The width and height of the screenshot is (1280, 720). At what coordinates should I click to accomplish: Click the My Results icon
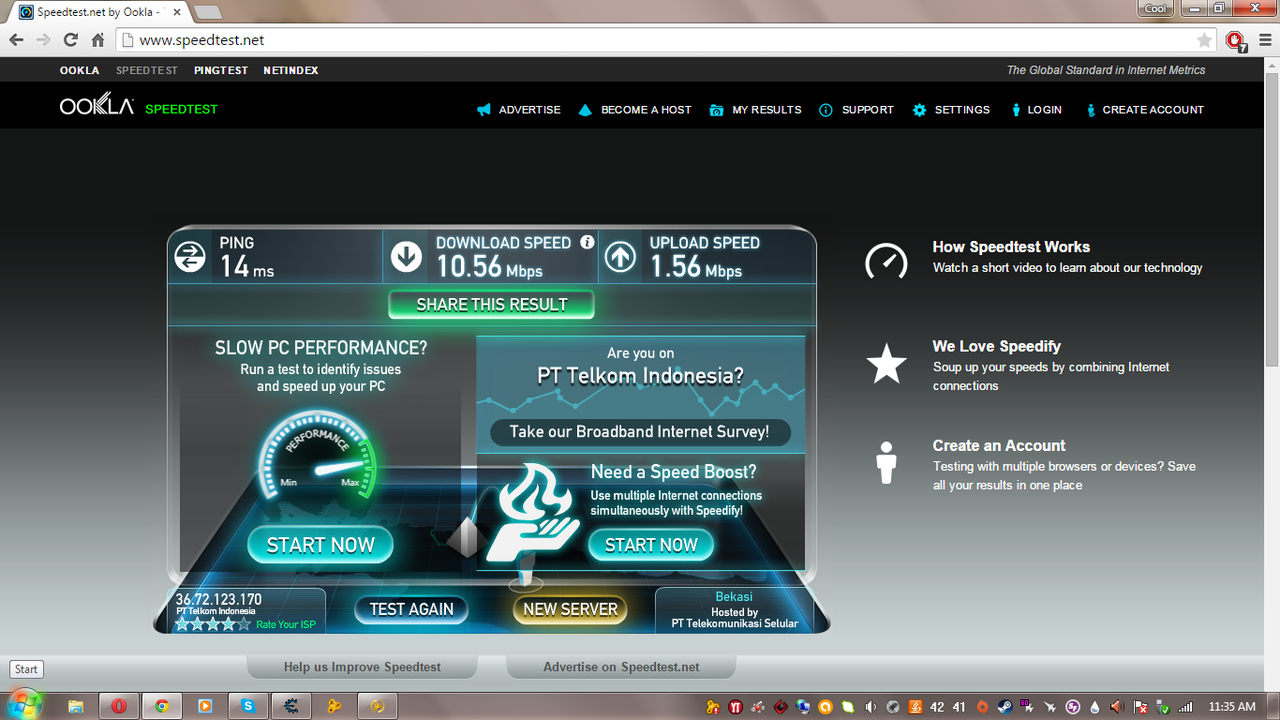716,110
